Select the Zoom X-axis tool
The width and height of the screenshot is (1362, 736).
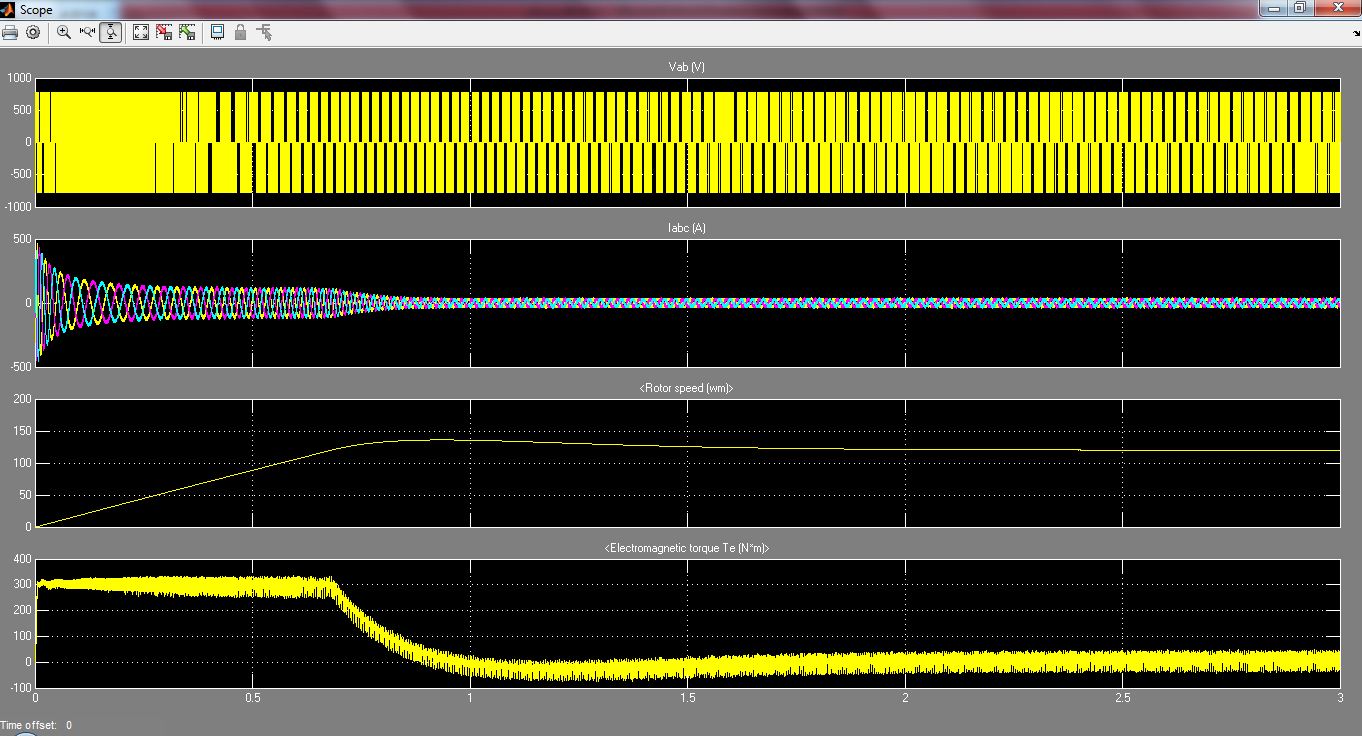(87, 32)
